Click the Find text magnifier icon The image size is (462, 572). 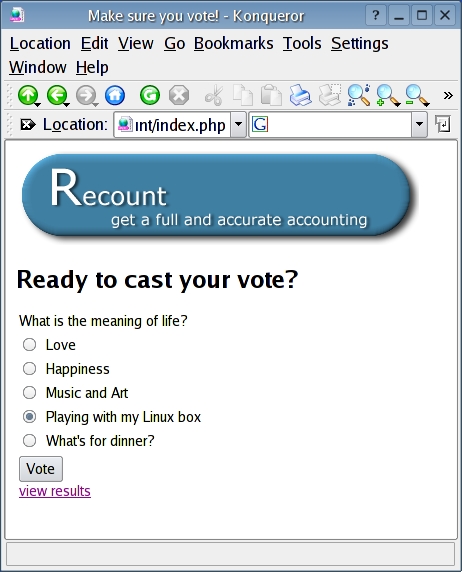[358, 95]
